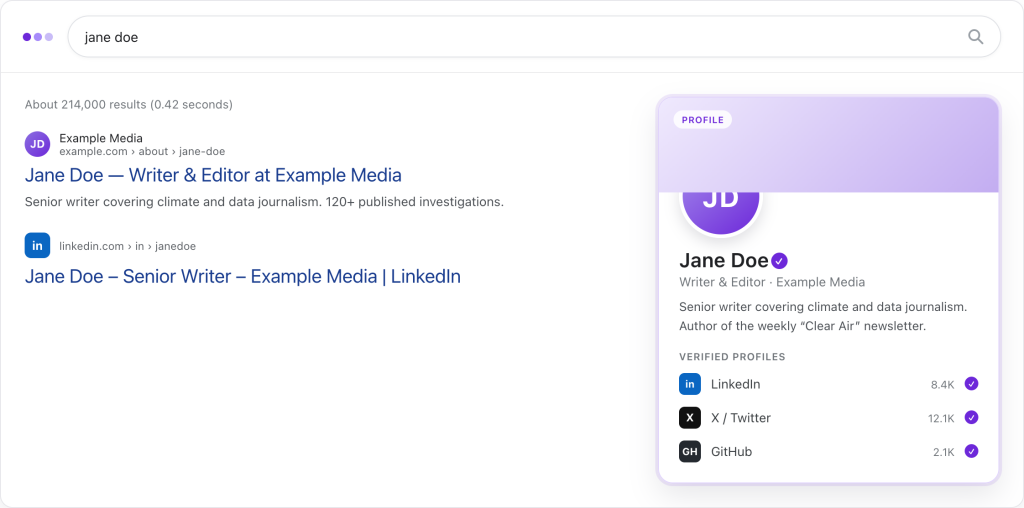Click the verified badge beside Jane Doe name
Viewport: 1024px width, 508px height.
point(779,261)
